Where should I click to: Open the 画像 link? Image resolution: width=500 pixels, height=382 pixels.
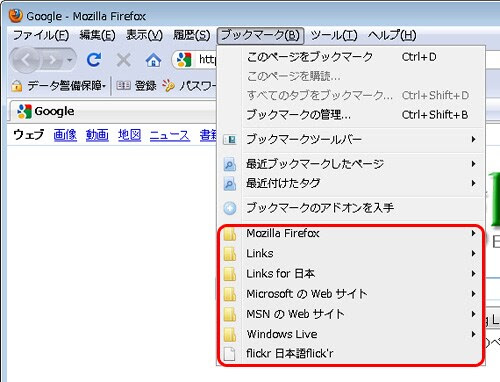(65, 135)
